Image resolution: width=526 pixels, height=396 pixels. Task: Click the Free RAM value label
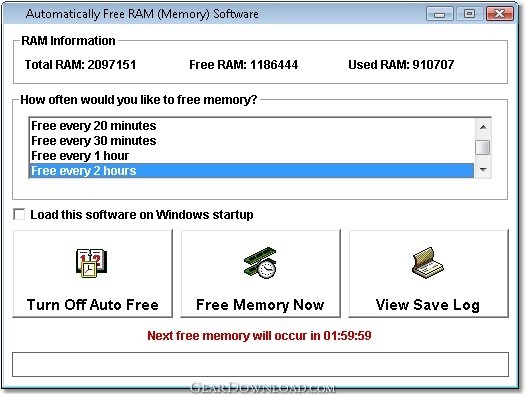244,64
